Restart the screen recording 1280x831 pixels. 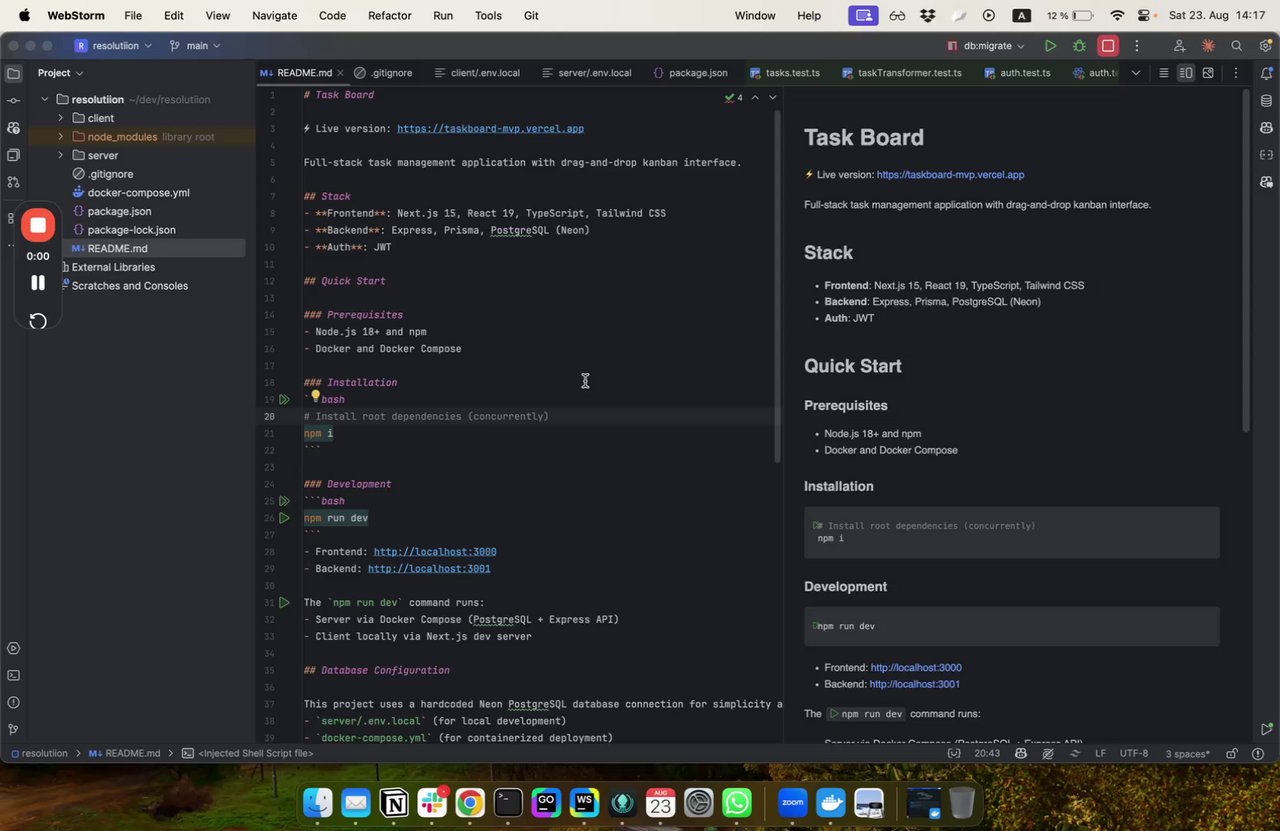coord(38,321)
